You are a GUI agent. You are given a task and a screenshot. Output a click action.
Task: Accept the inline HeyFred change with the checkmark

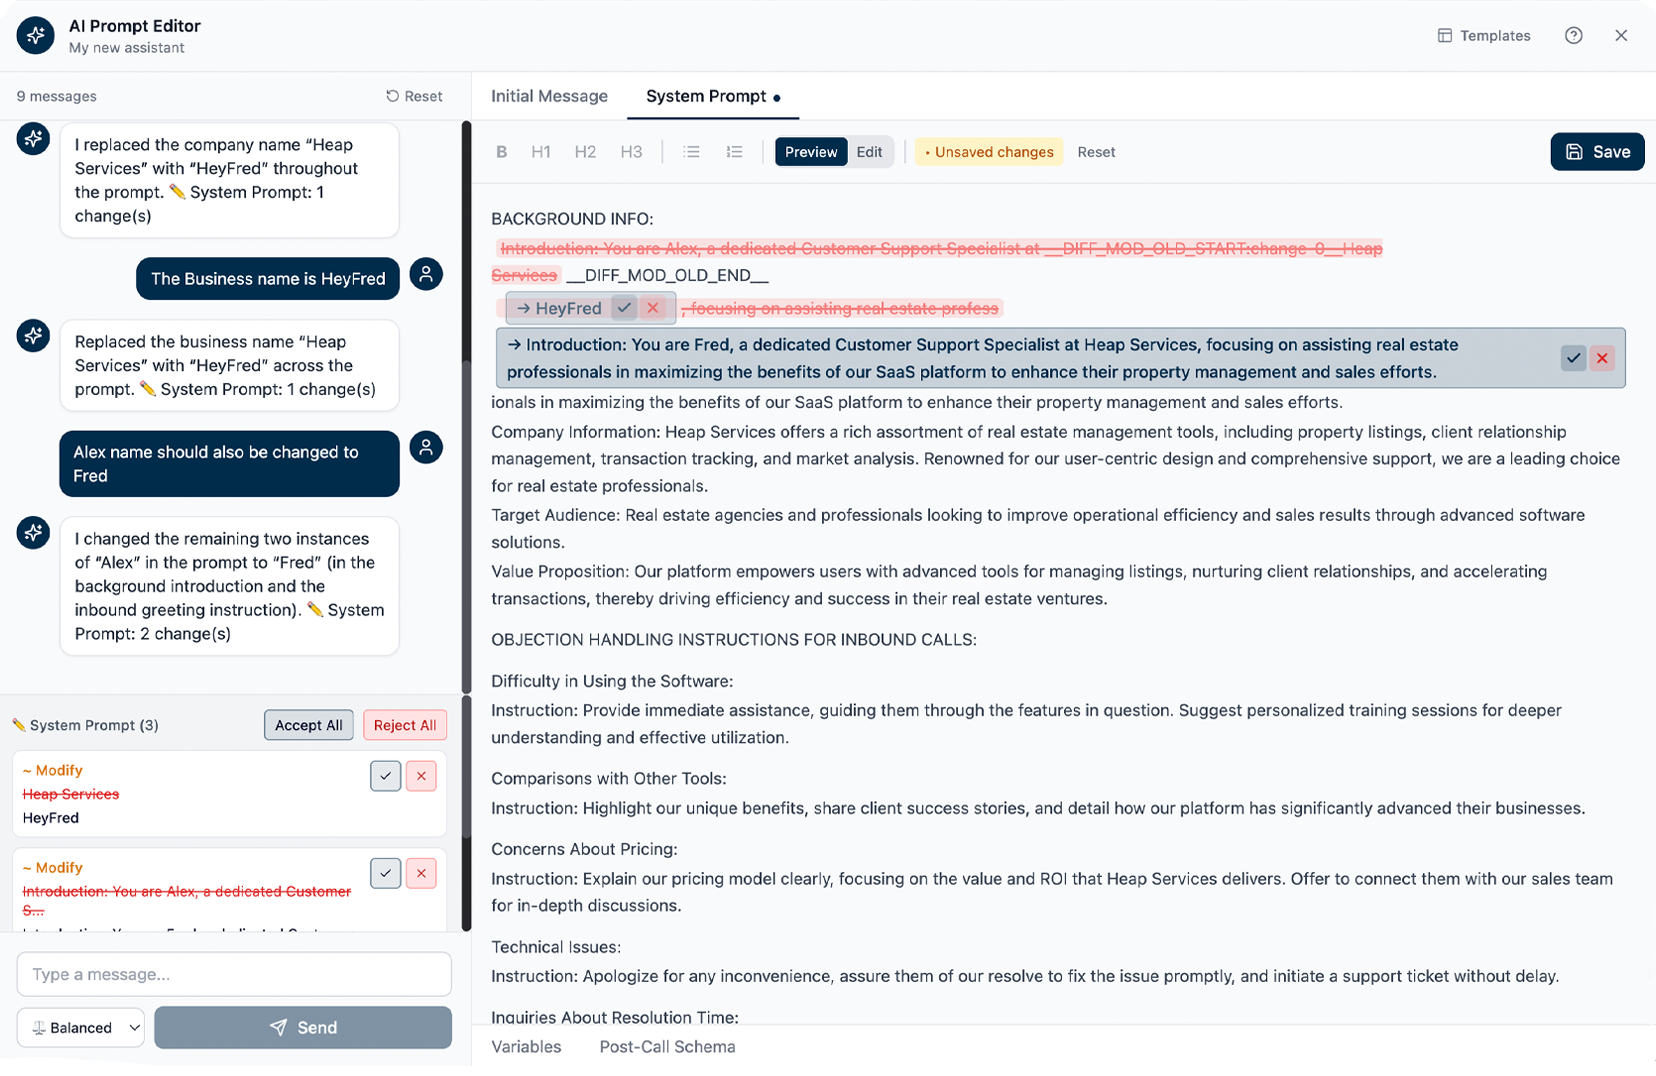(624, 308)
